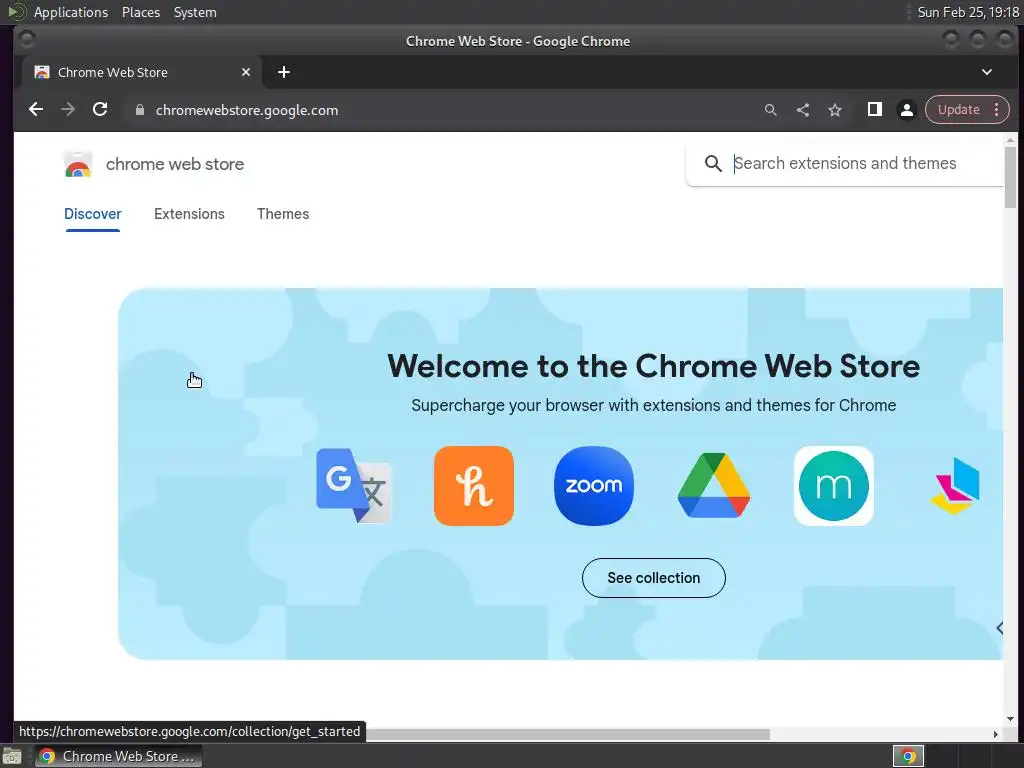Focus the Search extensions and themes field
The image size is (1024, 768).
[x=846, y=163]
